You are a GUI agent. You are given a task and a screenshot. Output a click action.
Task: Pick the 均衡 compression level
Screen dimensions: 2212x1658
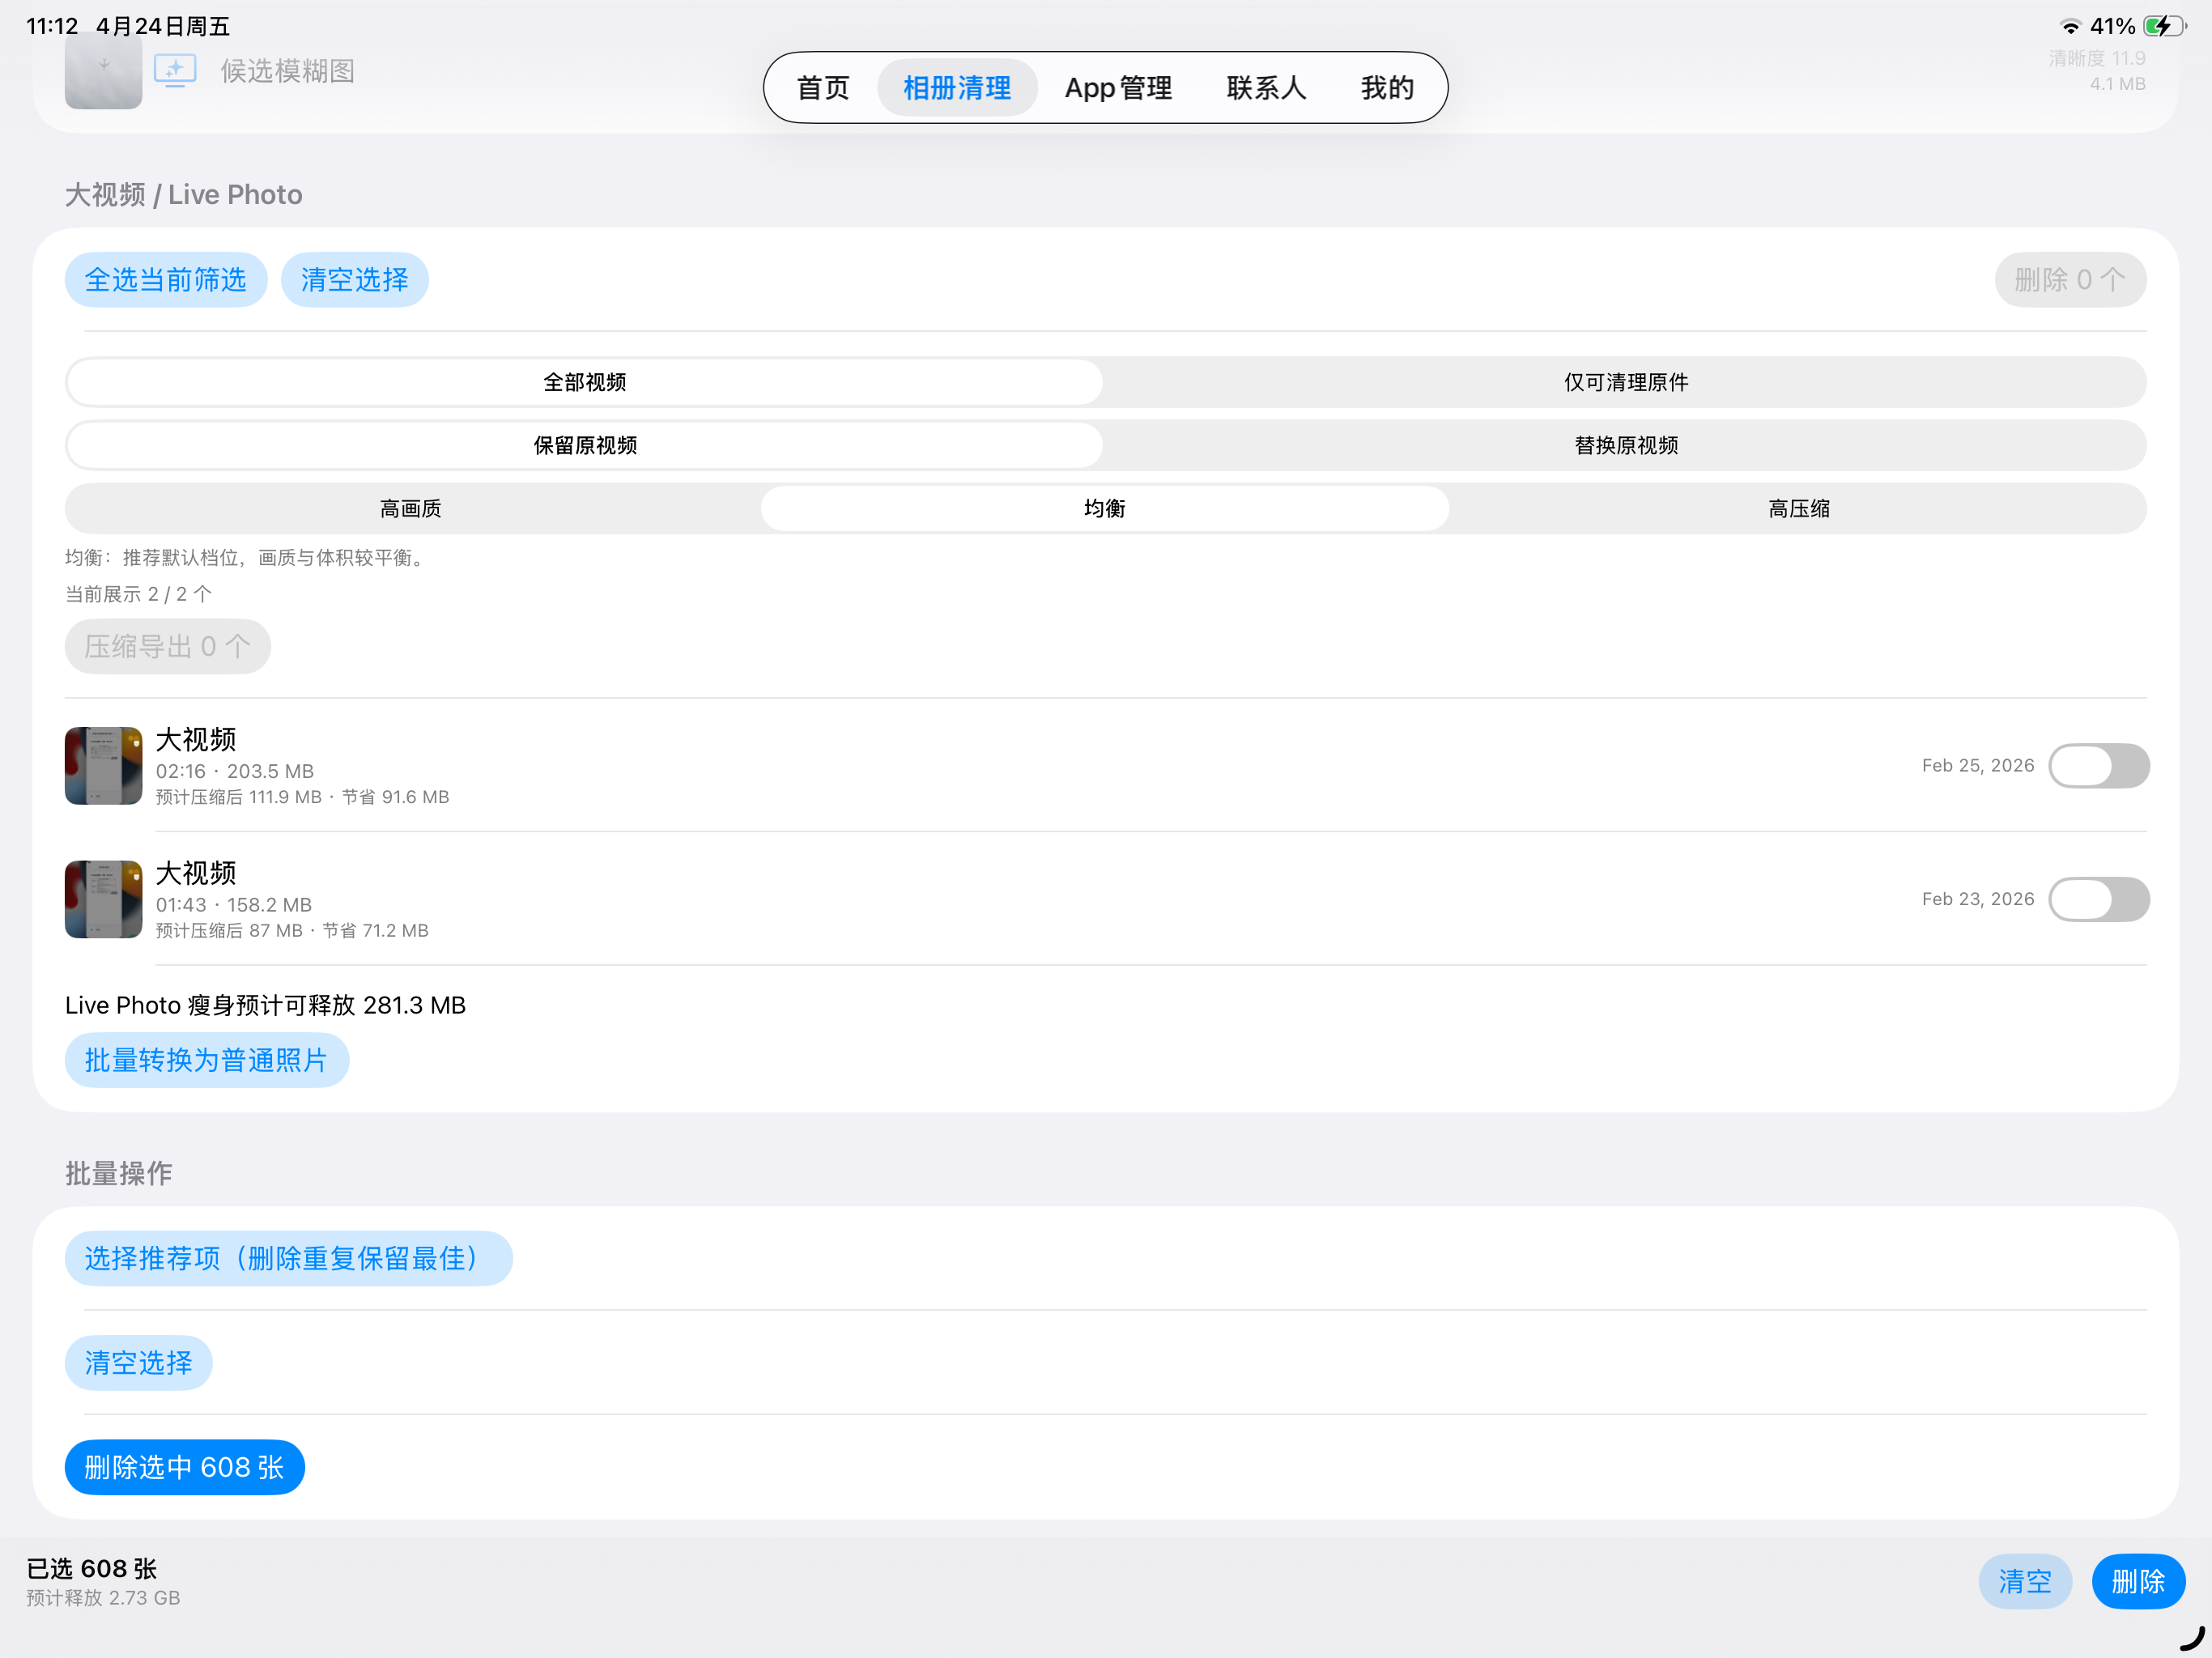(1105, 509)
